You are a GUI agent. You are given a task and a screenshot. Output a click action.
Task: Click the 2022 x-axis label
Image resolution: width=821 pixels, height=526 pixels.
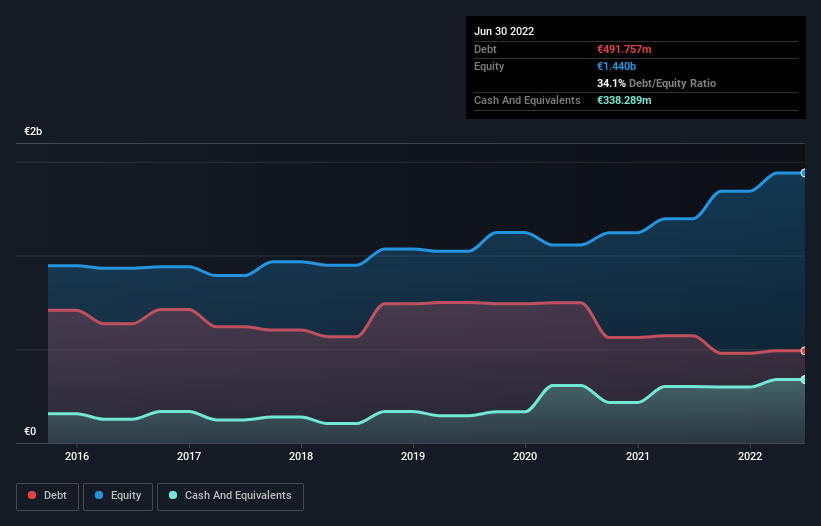tap(750, 456)
